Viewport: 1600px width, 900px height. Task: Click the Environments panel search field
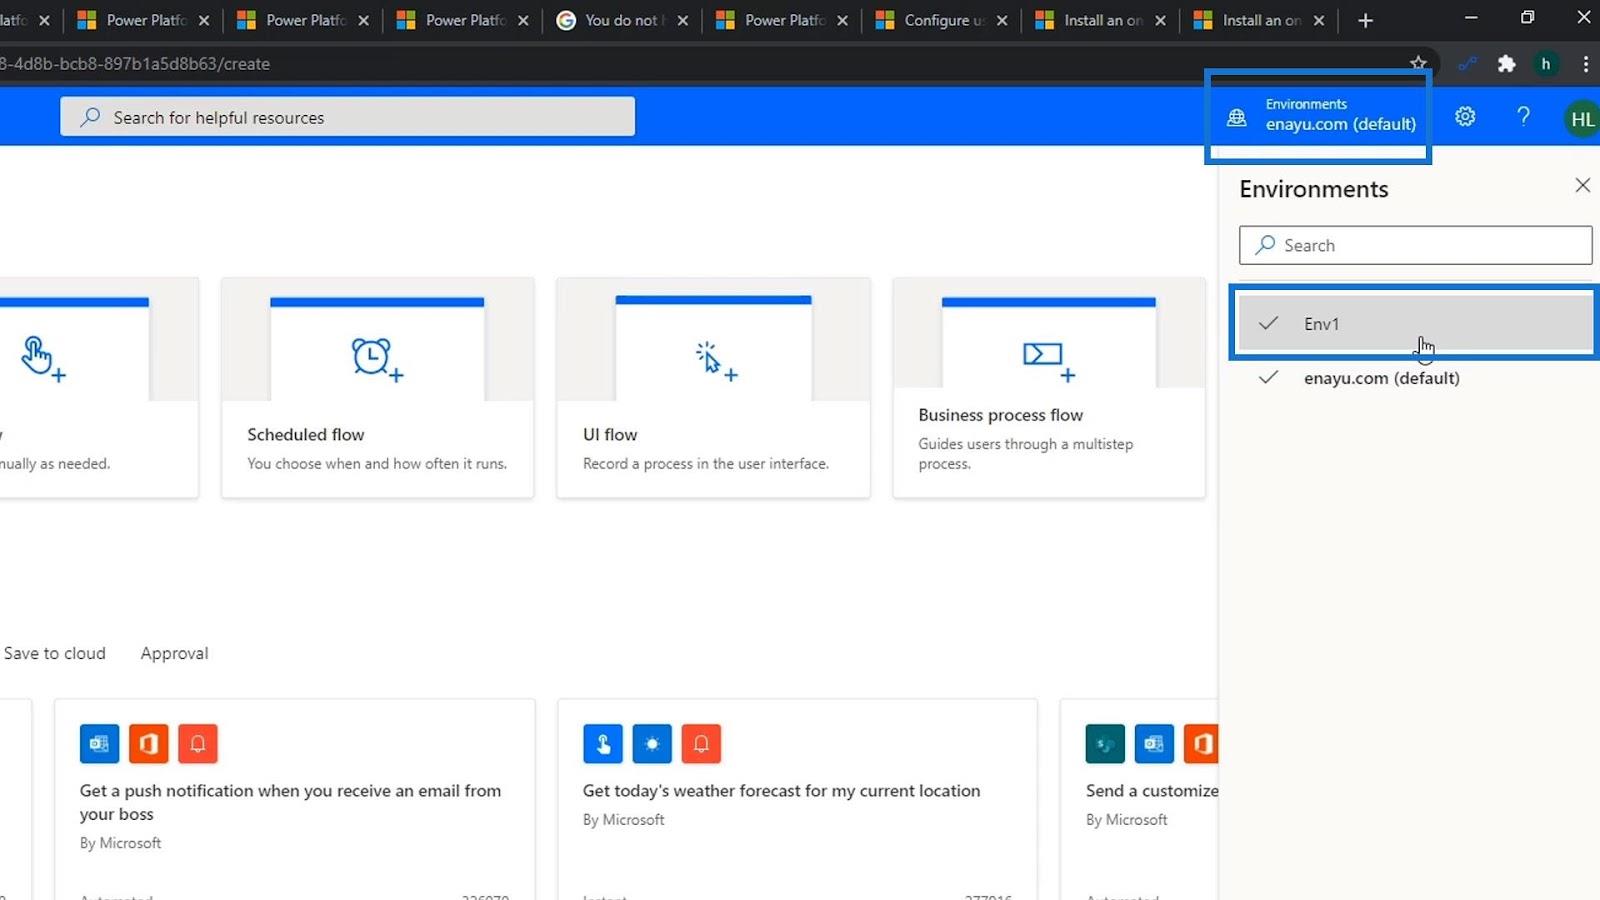(1415, 245)
